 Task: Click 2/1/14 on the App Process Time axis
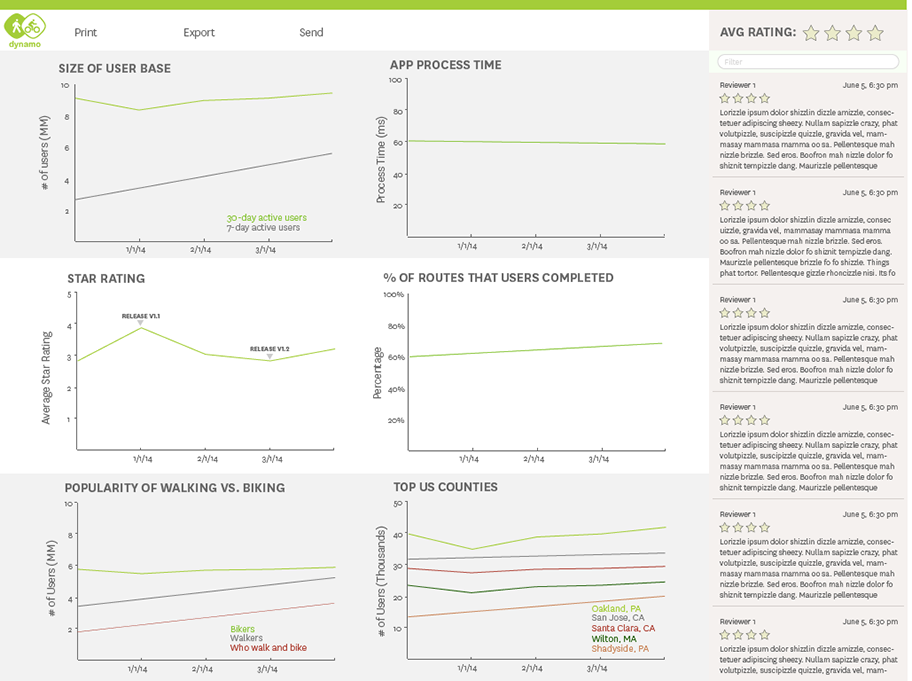pos(532,247)
